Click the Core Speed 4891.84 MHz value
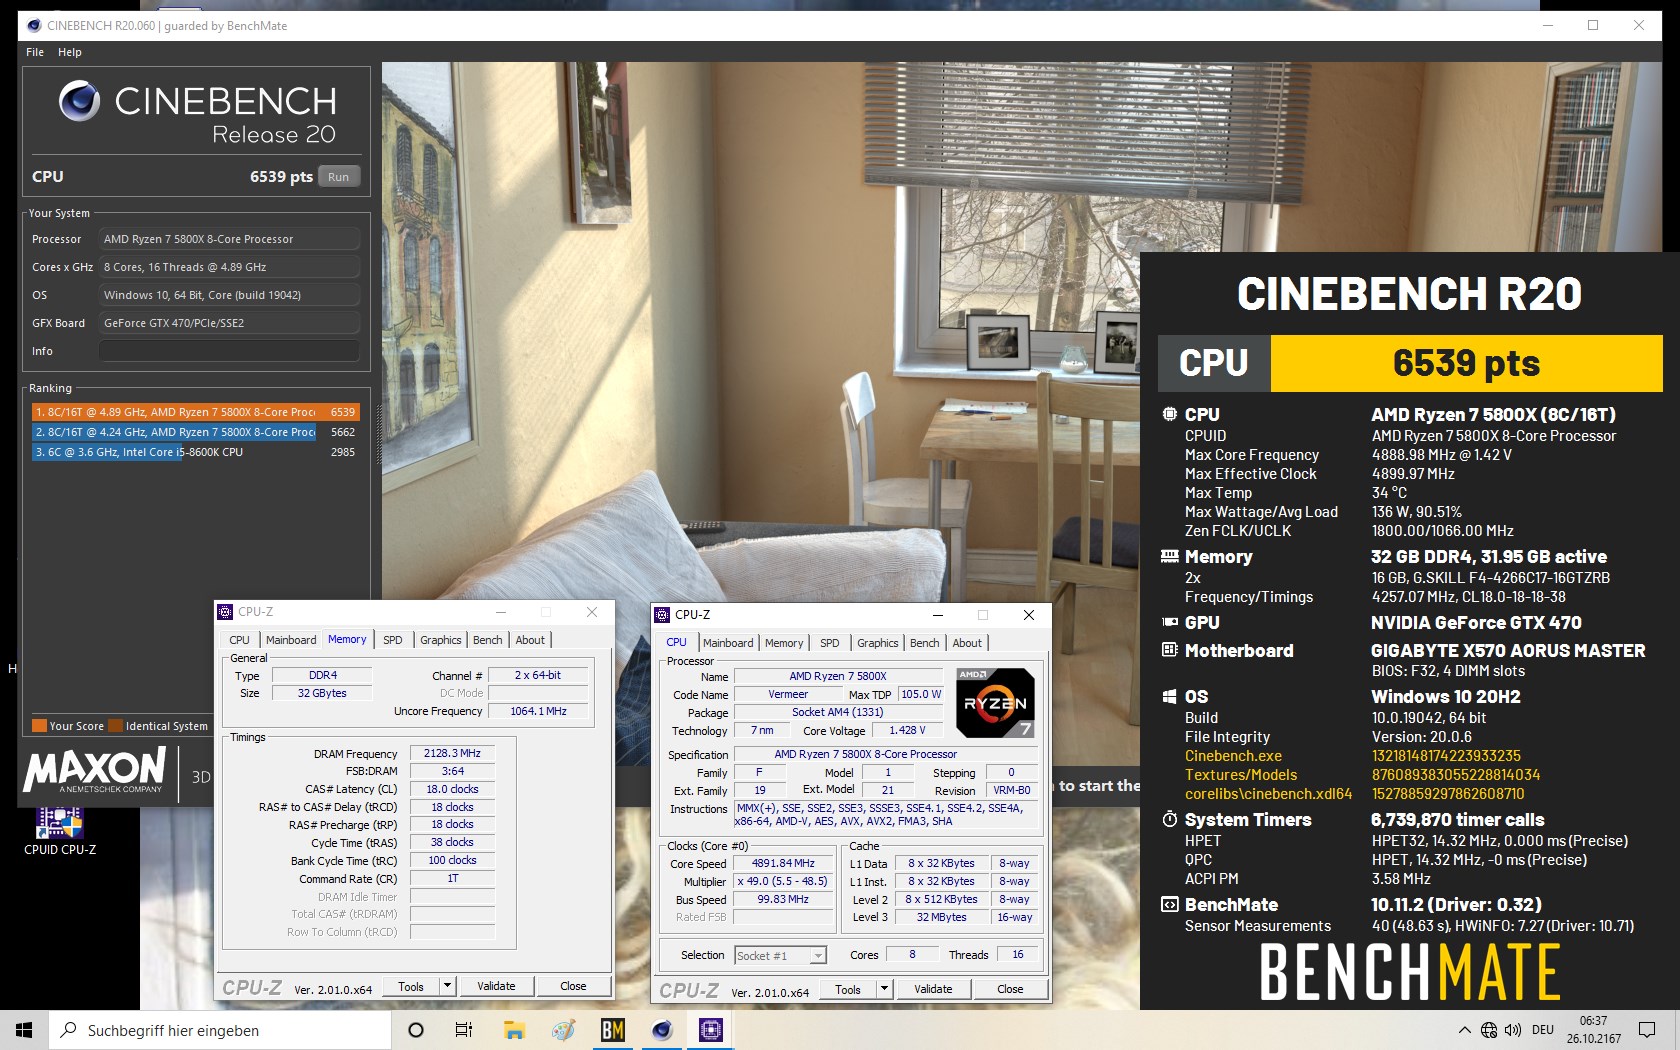 [784, 863]
